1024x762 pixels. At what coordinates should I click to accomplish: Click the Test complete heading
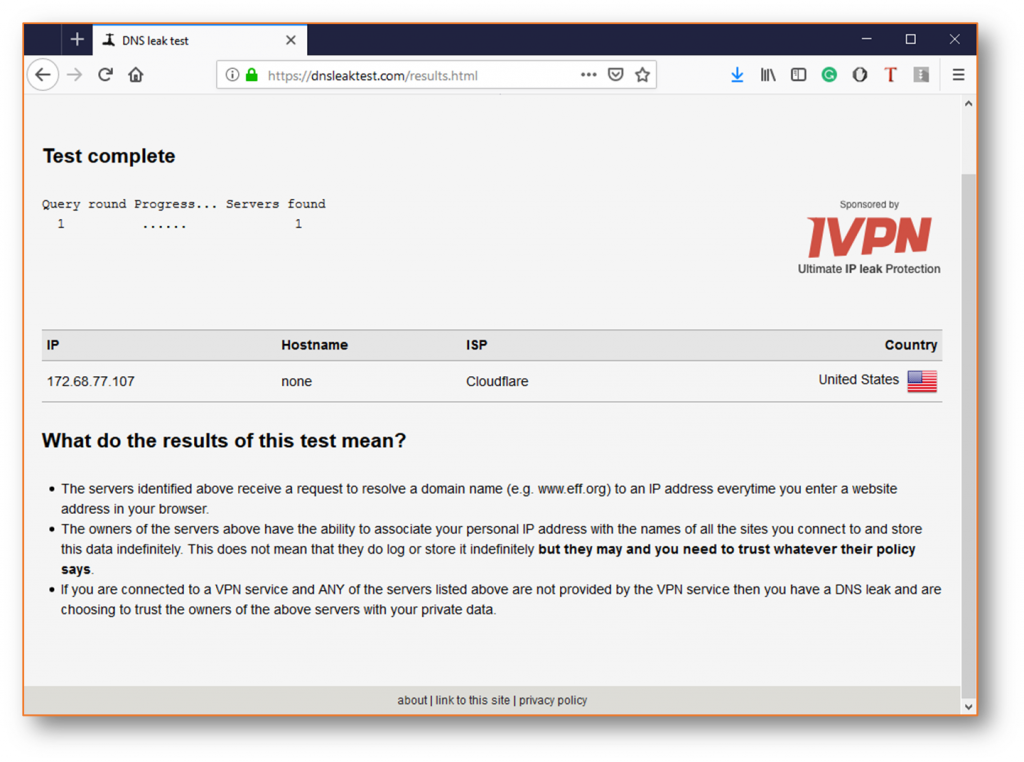pos(109,156)
